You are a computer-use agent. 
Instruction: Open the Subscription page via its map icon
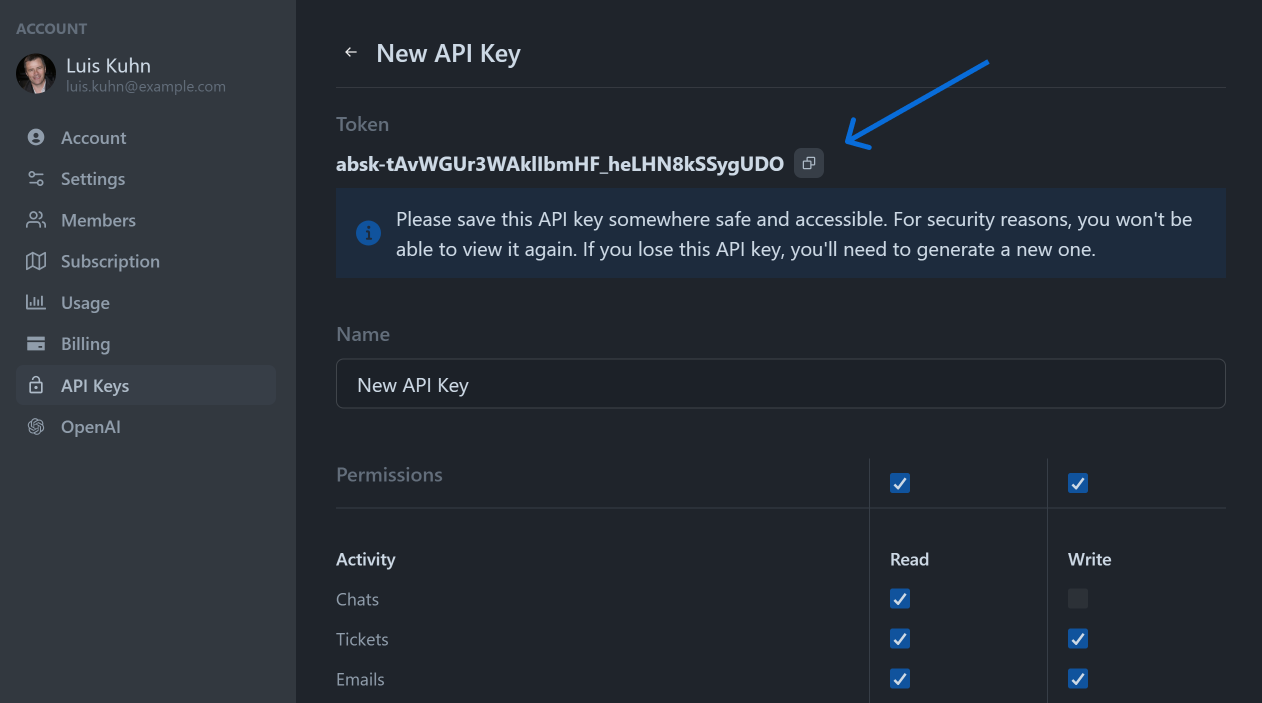tap(36, 261)
